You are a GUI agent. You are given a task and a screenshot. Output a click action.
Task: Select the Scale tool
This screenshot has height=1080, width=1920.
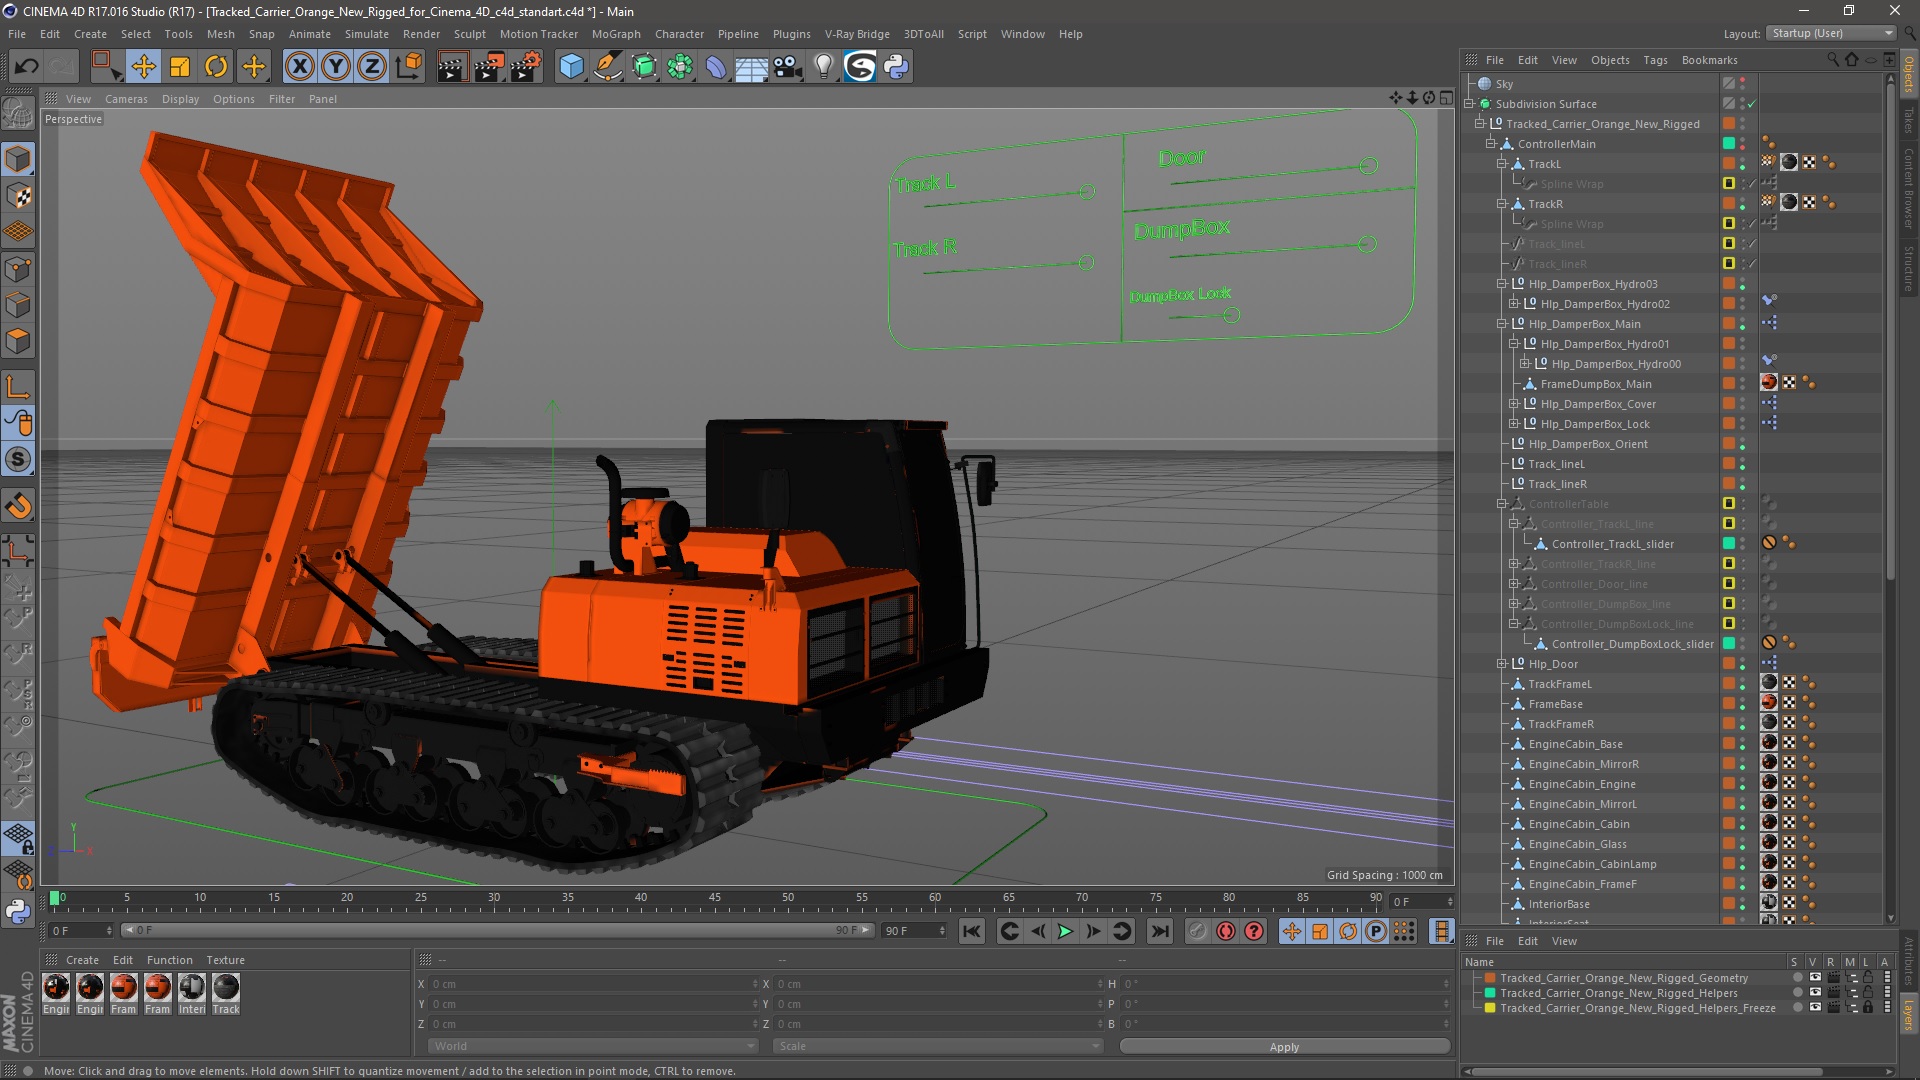tap(180, 67)
